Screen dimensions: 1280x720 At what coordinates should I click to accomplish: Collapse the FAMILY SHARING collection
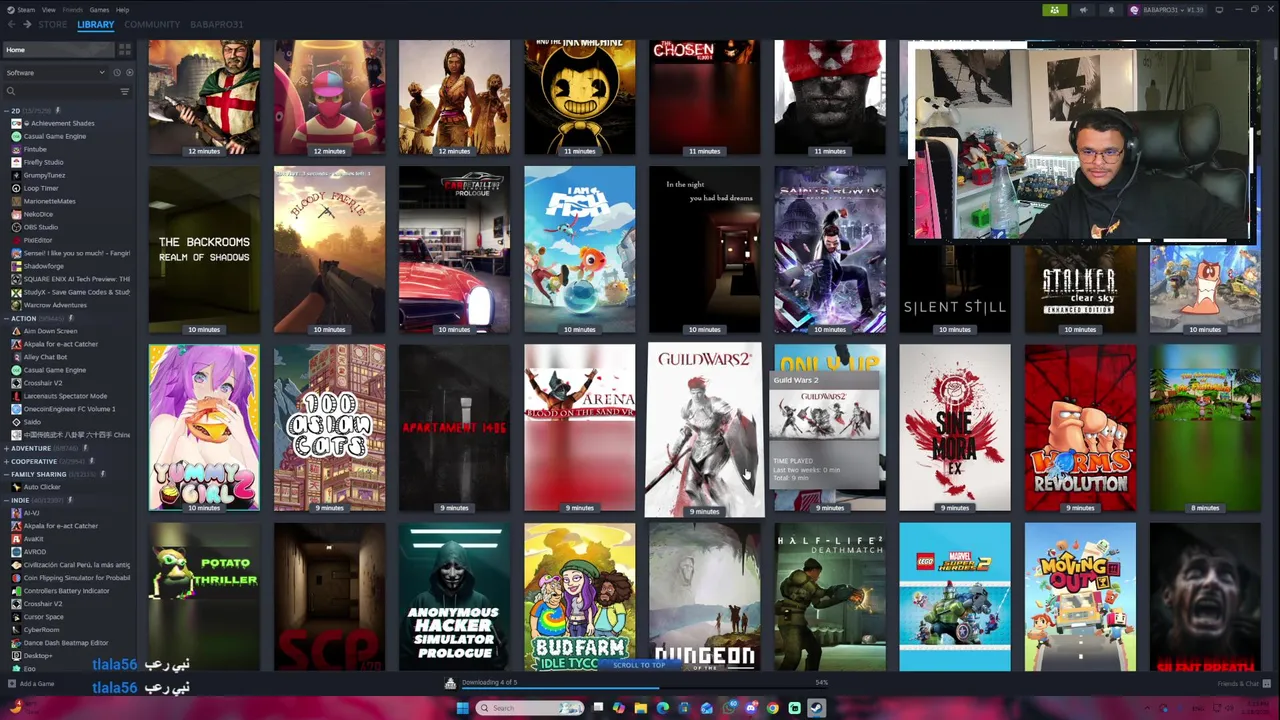(x=6, y=474)
